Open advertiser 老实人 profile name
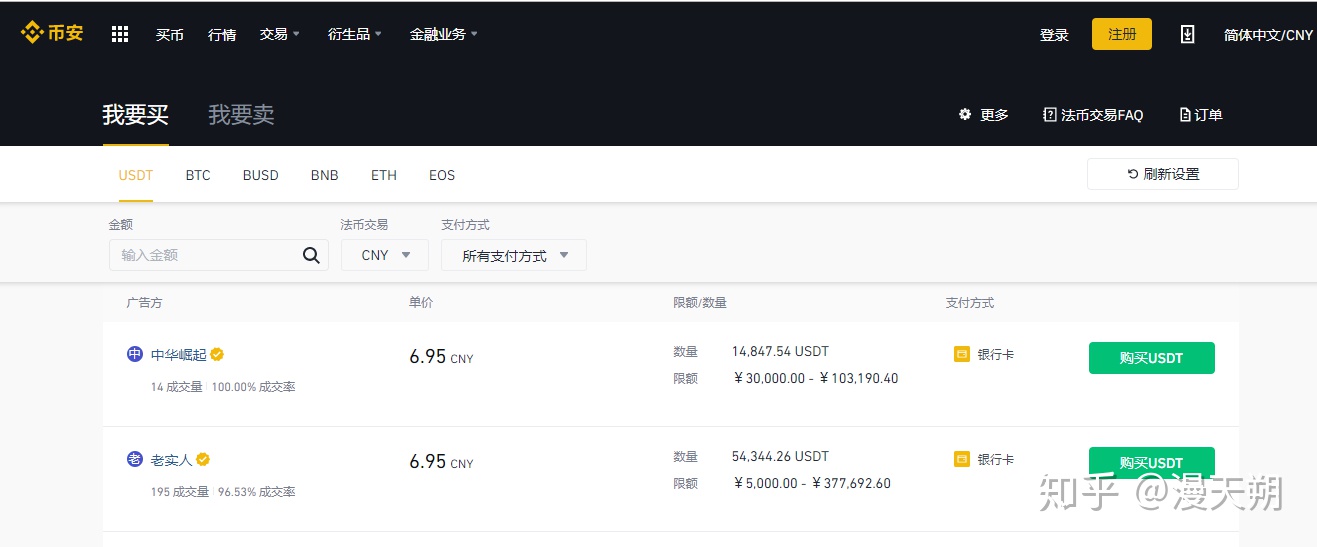Viewport: 1317px width, 547px height. tap(171, 459)
